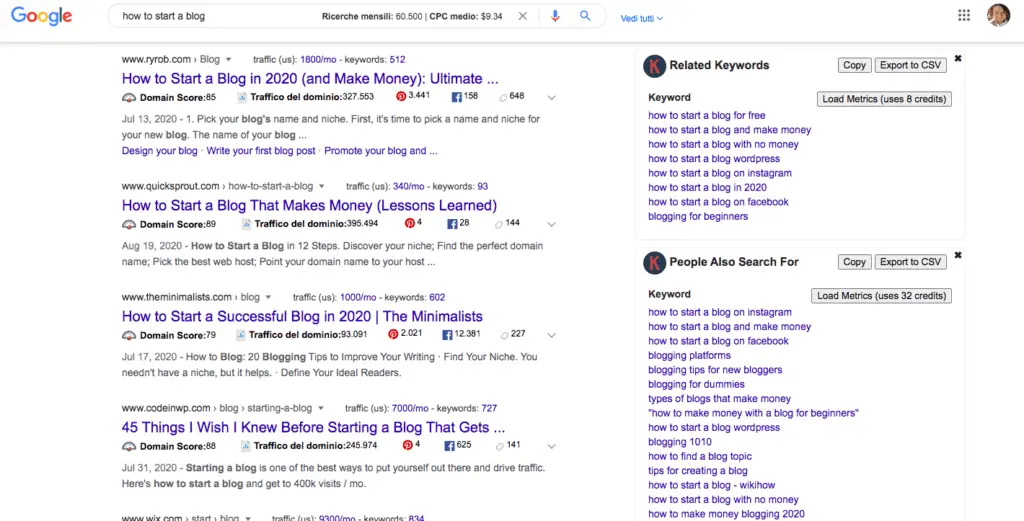Image resolution: width=1024 pixels, height=521 pixels.
Task: Click link count icon showing 227
Action: [504, 335]
